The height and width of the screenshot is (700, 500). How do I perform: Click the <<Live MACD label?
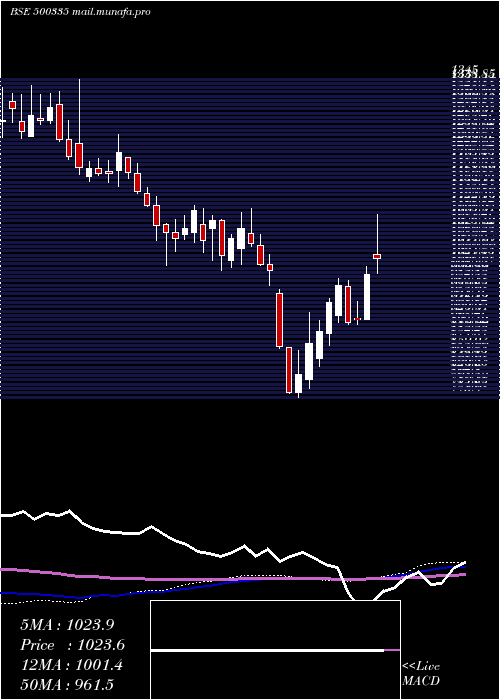click(421, 674)
